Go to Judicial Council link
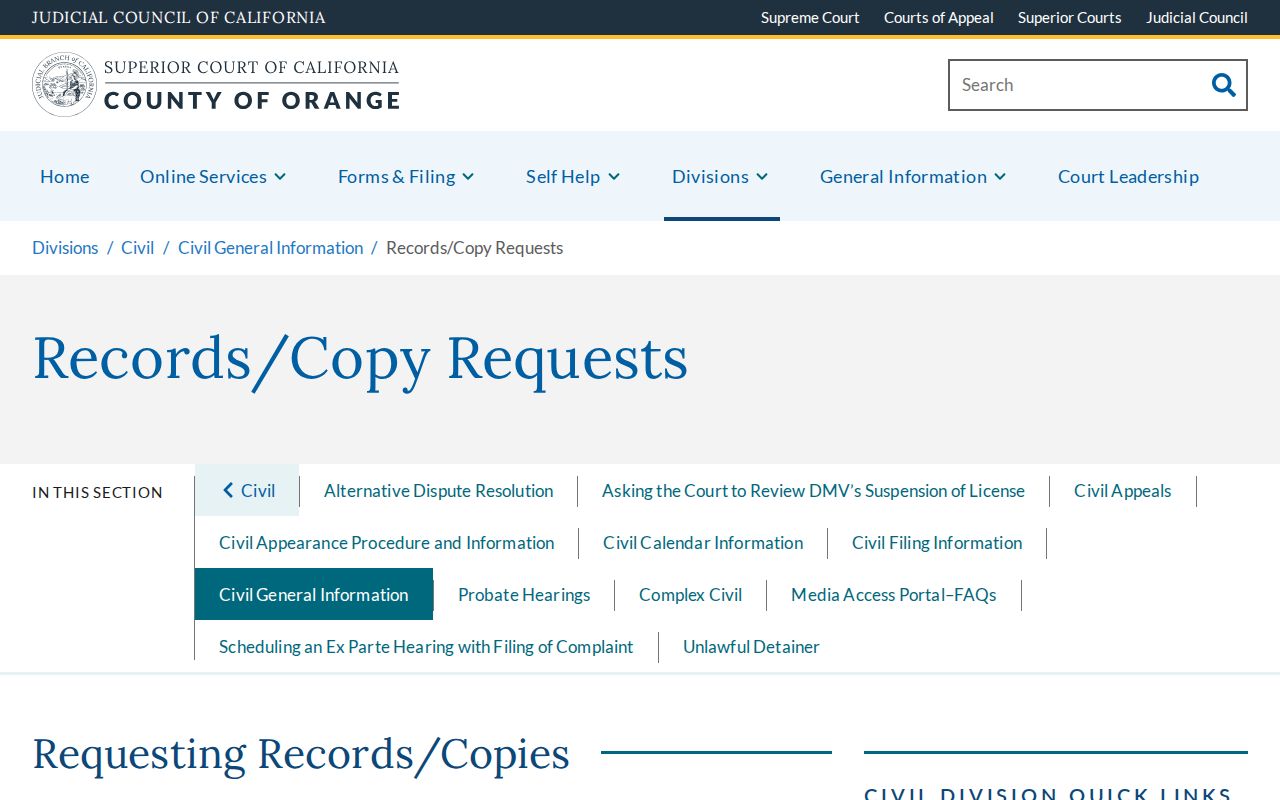The height and width of the screenshot is (800, 1280). click(x=1197, y=18)
